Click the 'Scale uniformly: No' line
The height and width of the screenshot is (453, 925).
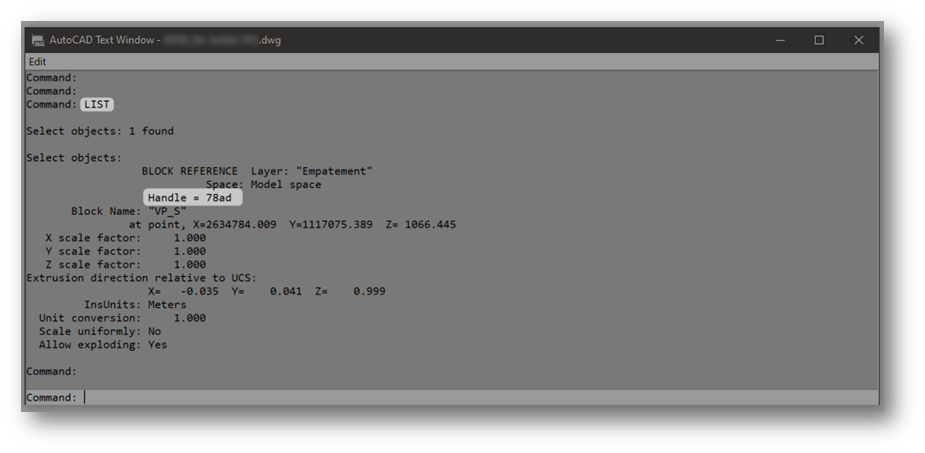pyautogui.click(x=100, y=331)
